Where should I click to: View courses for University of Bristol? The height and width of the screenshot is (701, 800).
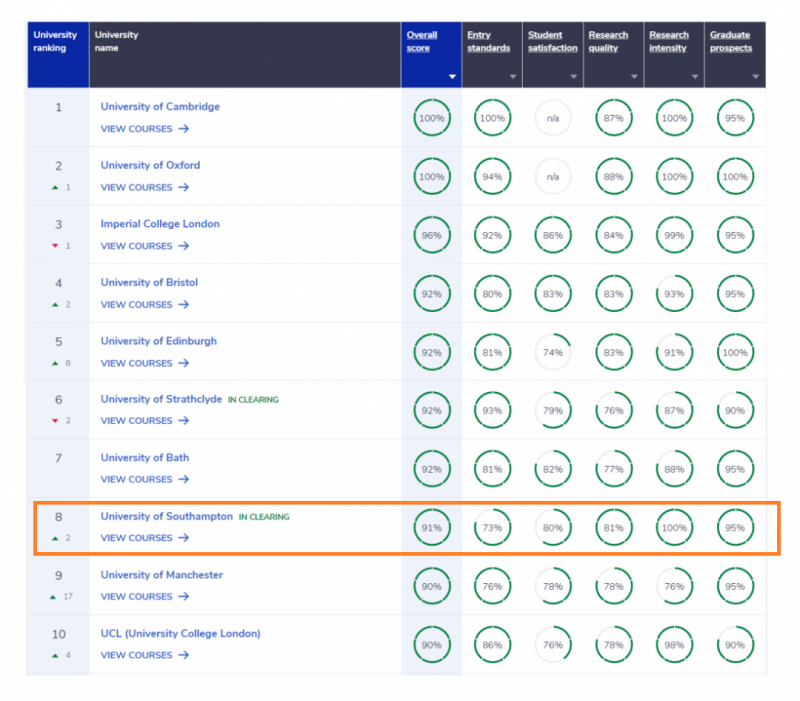pos(145,305)
